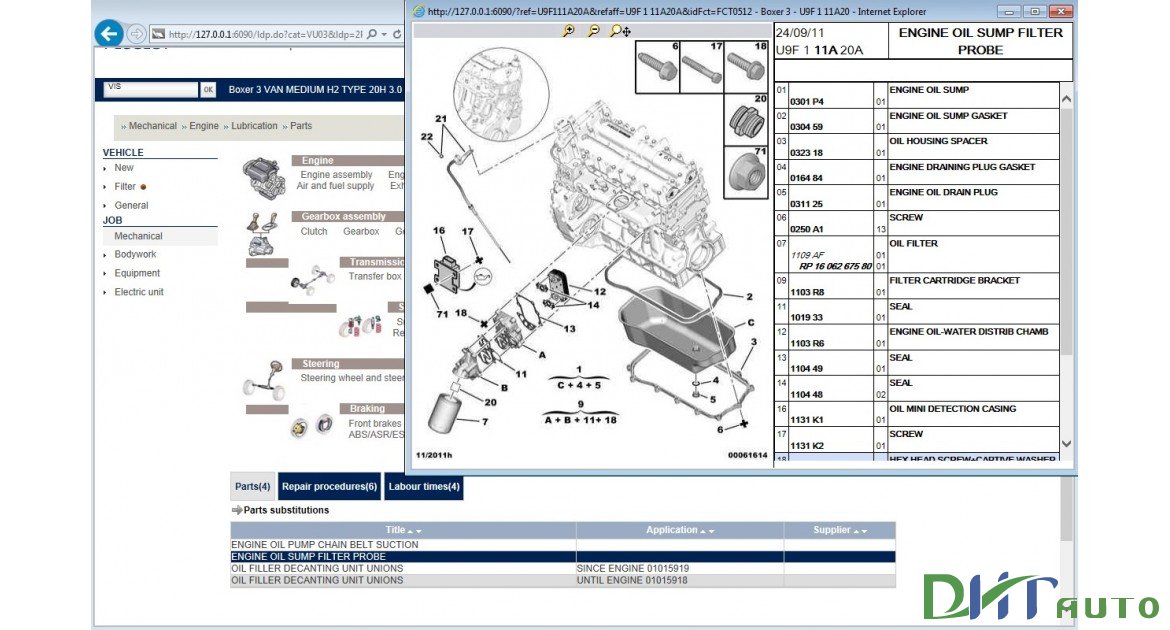This screenshot has height=630, width=1170.
Task: Open the Engine category via its engine image
Action: 263,178
